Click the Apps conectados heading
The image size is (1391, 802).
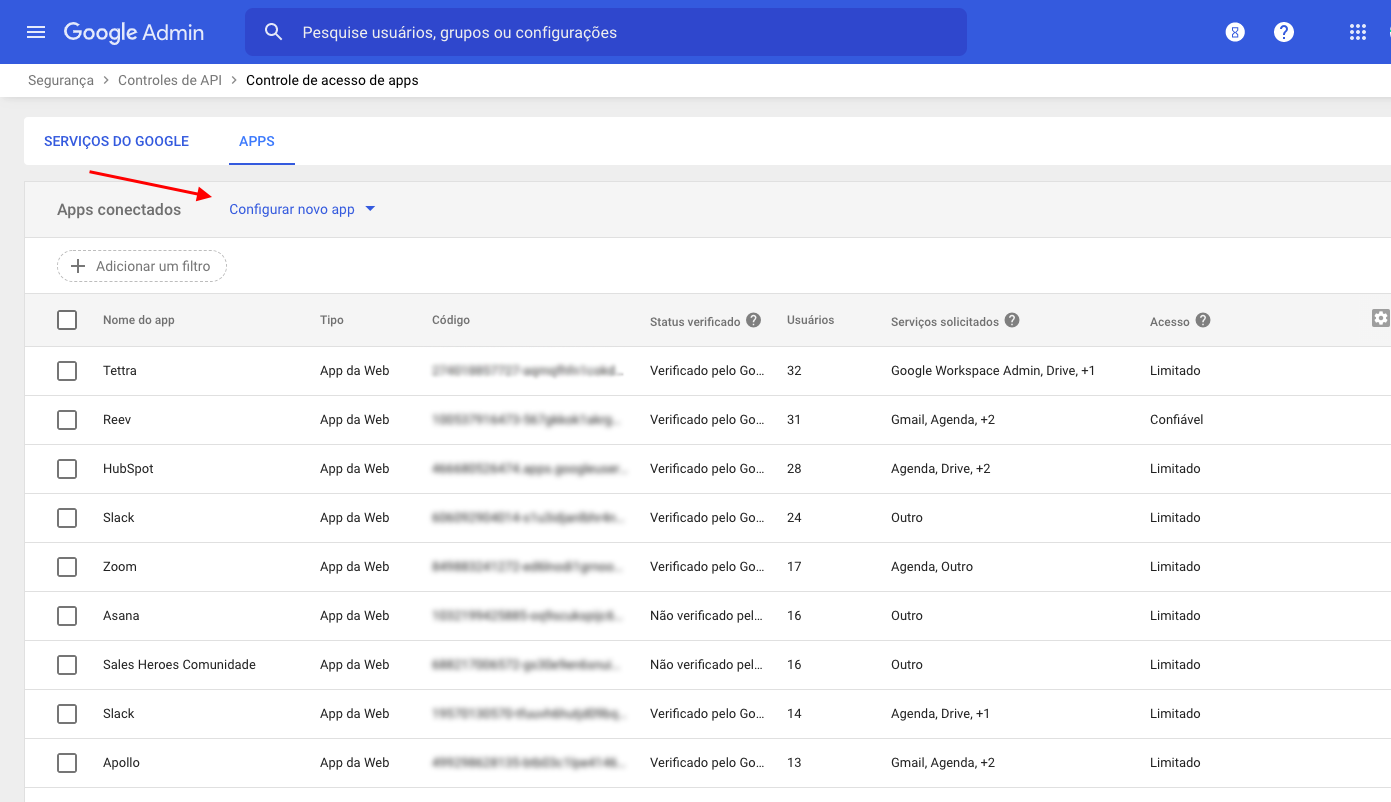tap(119, 210)
